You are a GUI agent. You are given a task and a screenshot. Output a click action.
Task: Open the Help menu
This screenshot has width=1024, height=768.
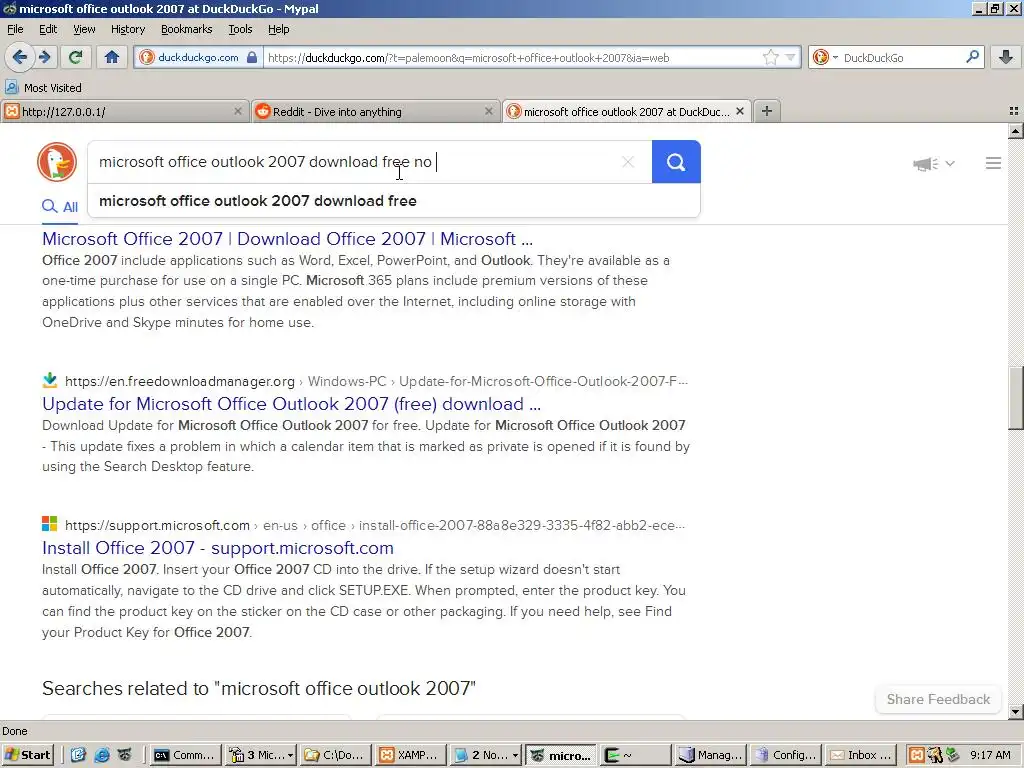coord(279,29)
